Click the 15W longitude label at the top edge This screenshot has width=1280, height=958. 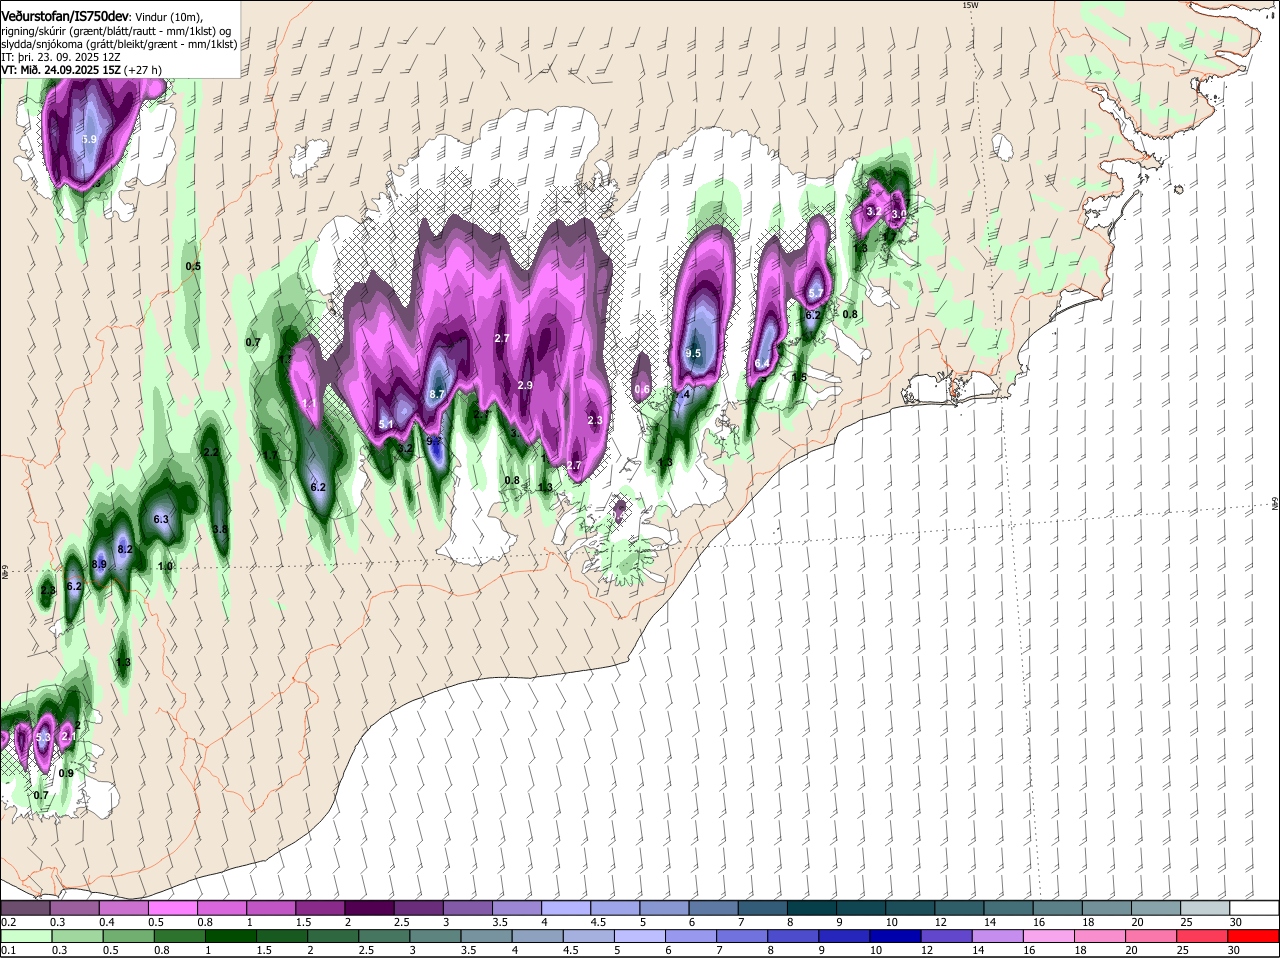969,5
